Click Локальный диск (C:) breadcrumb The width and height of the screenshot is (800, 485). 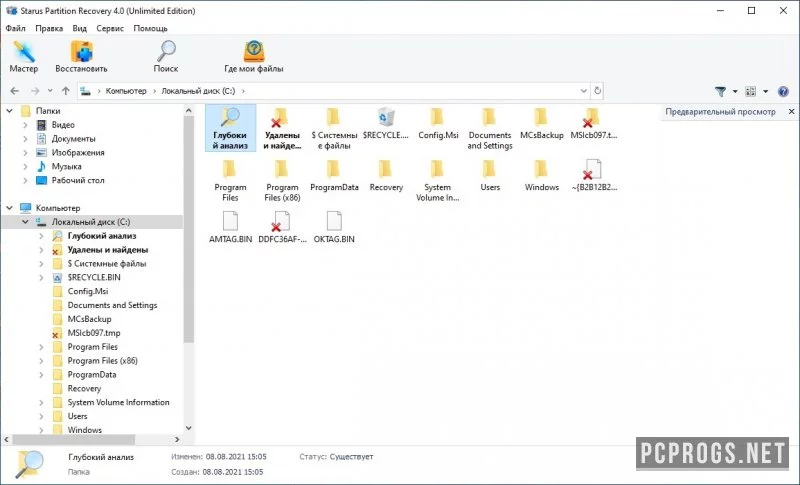(x=198, y=91)
